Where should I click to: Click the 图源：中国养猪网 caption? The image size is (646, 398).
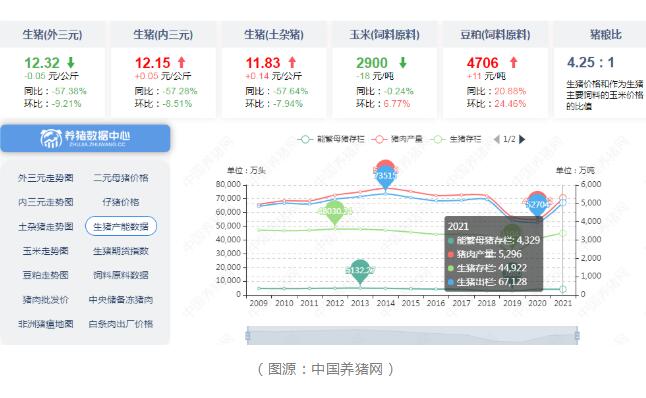click(325, 369)
